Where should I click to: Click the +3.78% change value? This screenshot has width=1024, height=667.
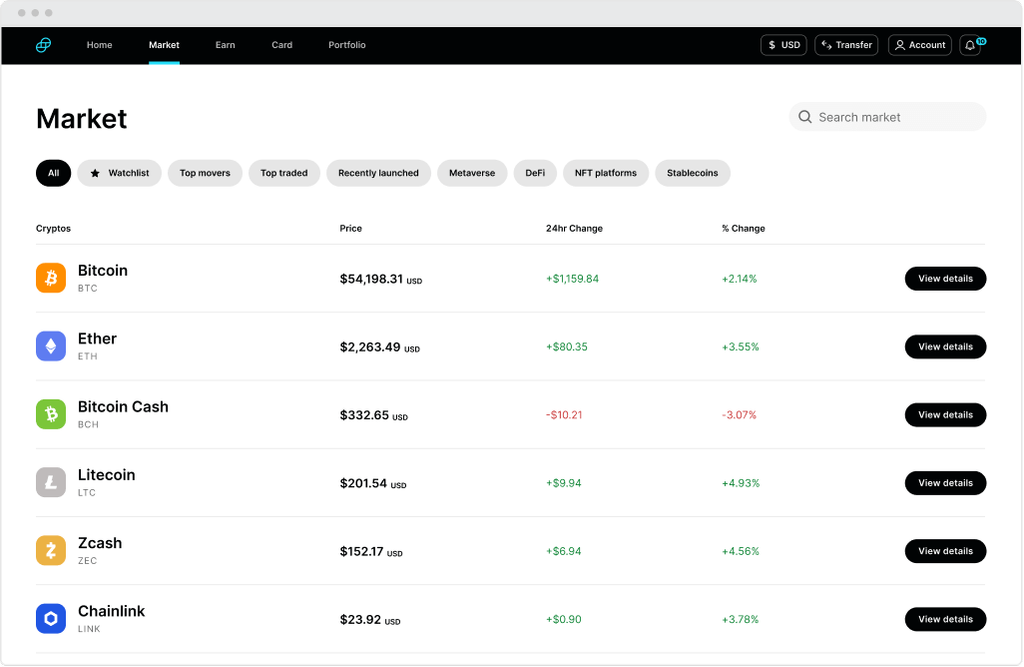741,619
